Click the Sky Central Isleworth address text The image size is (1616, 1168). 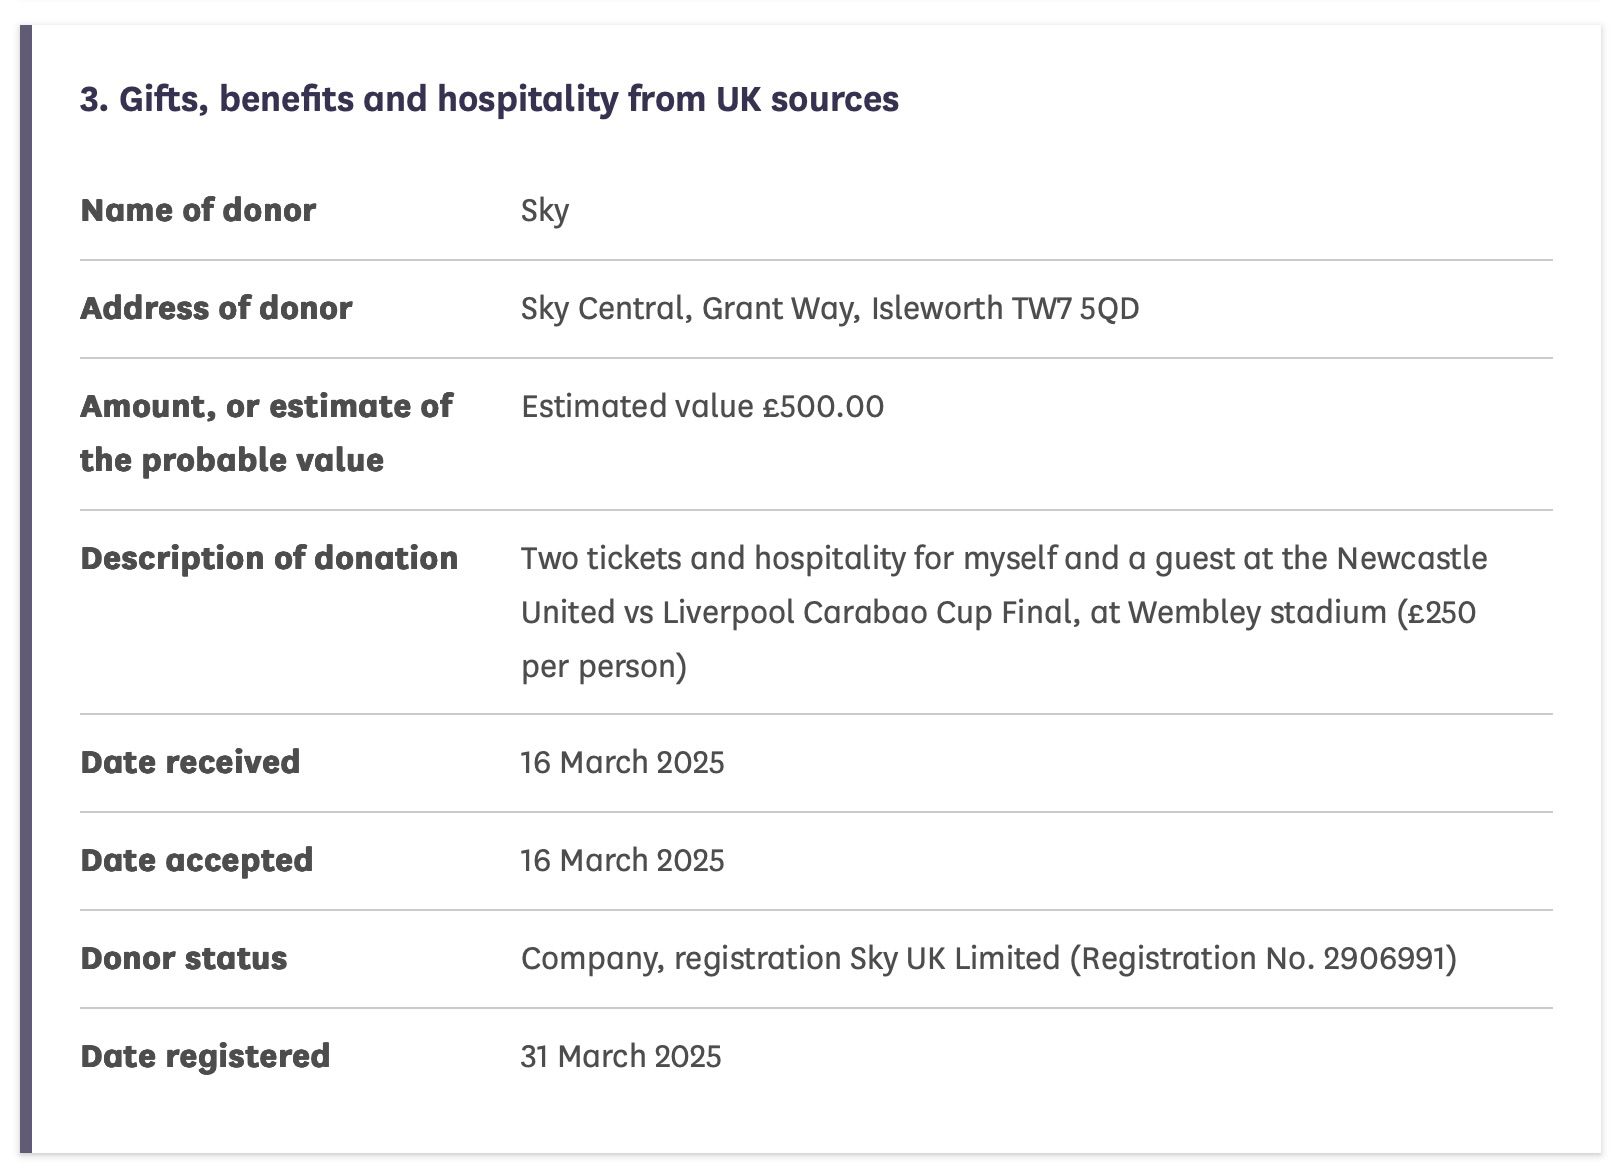pyautogui.click(x=829, y=308)
